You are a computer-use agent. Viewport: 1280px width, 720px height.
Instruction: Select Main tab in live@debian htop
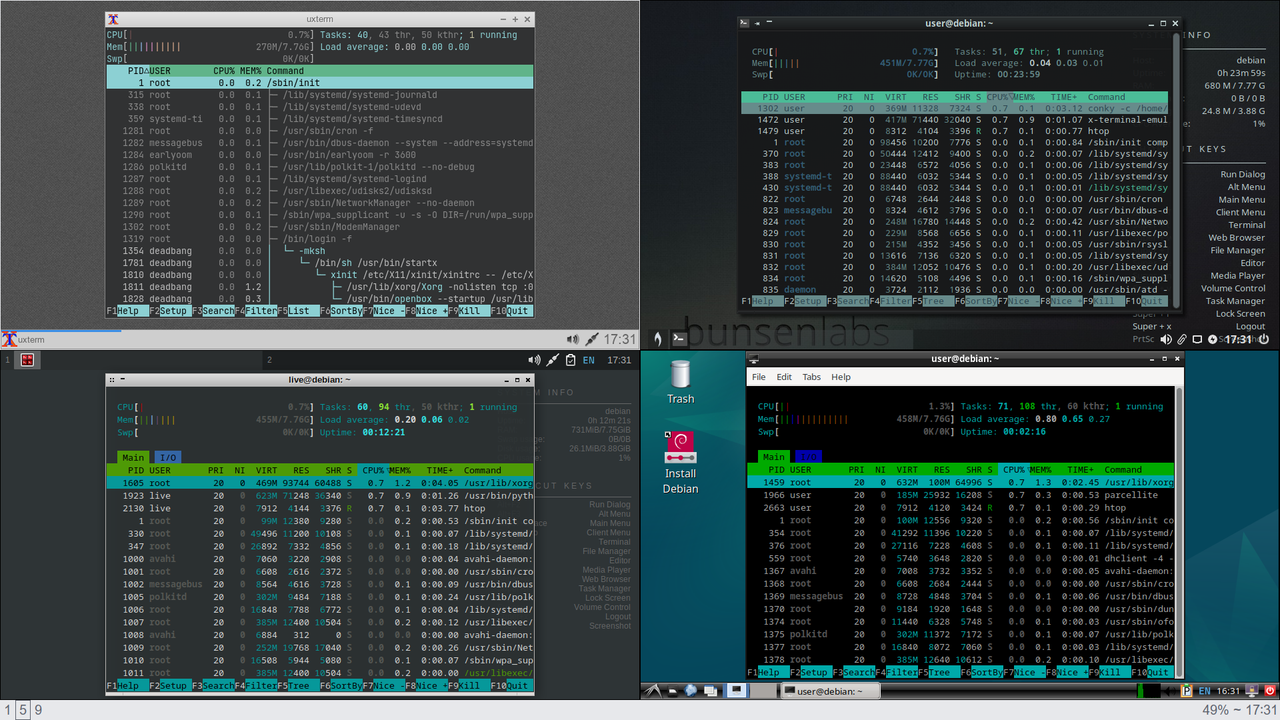(132, 457)
